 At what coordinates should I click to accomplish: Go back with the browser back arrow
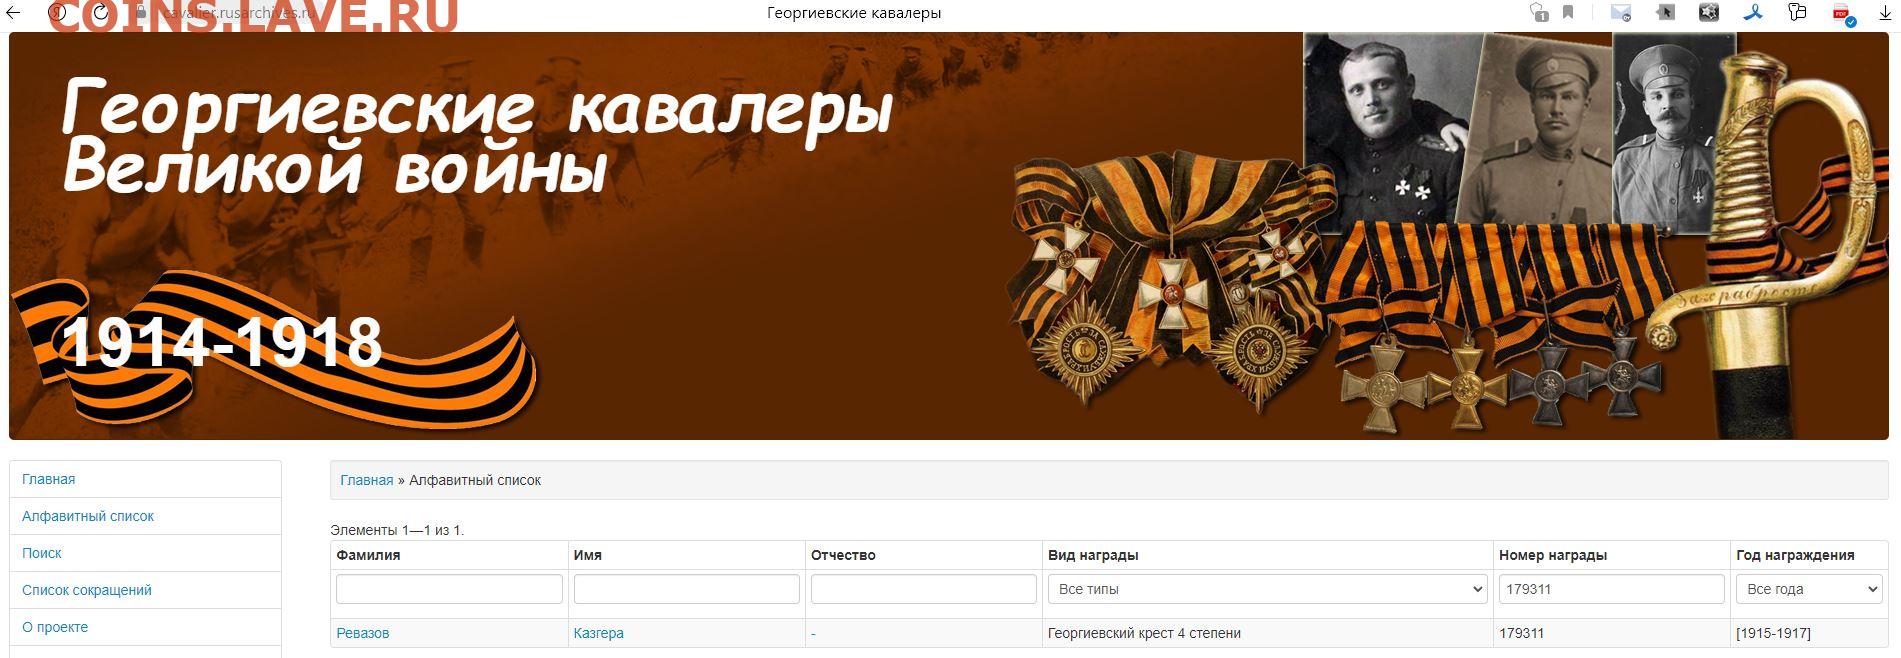(12, 13)
